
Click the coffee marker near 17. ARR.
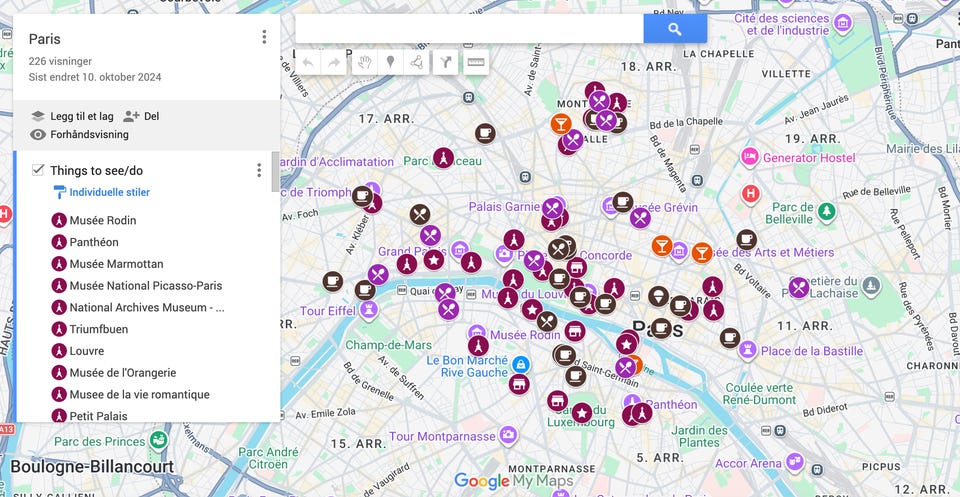[484, 133]
